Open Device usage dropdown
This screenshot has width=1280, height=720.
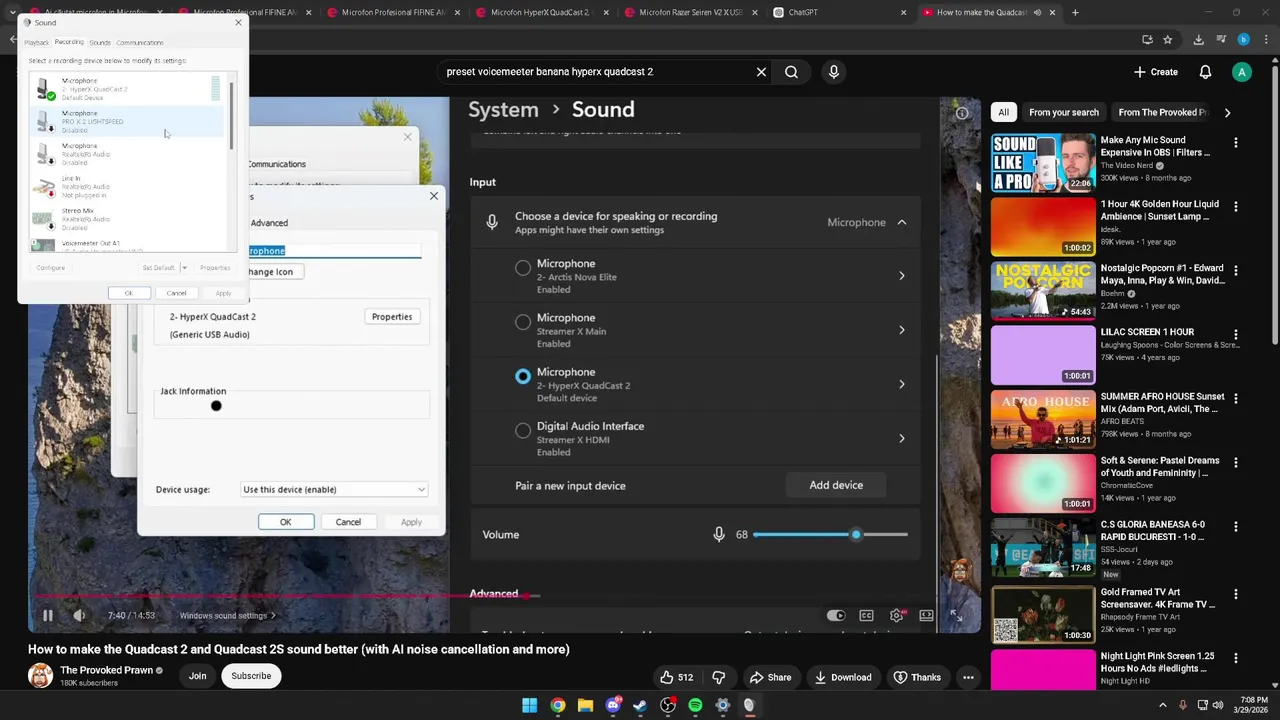pyautogui.click(x=334, y=490)
